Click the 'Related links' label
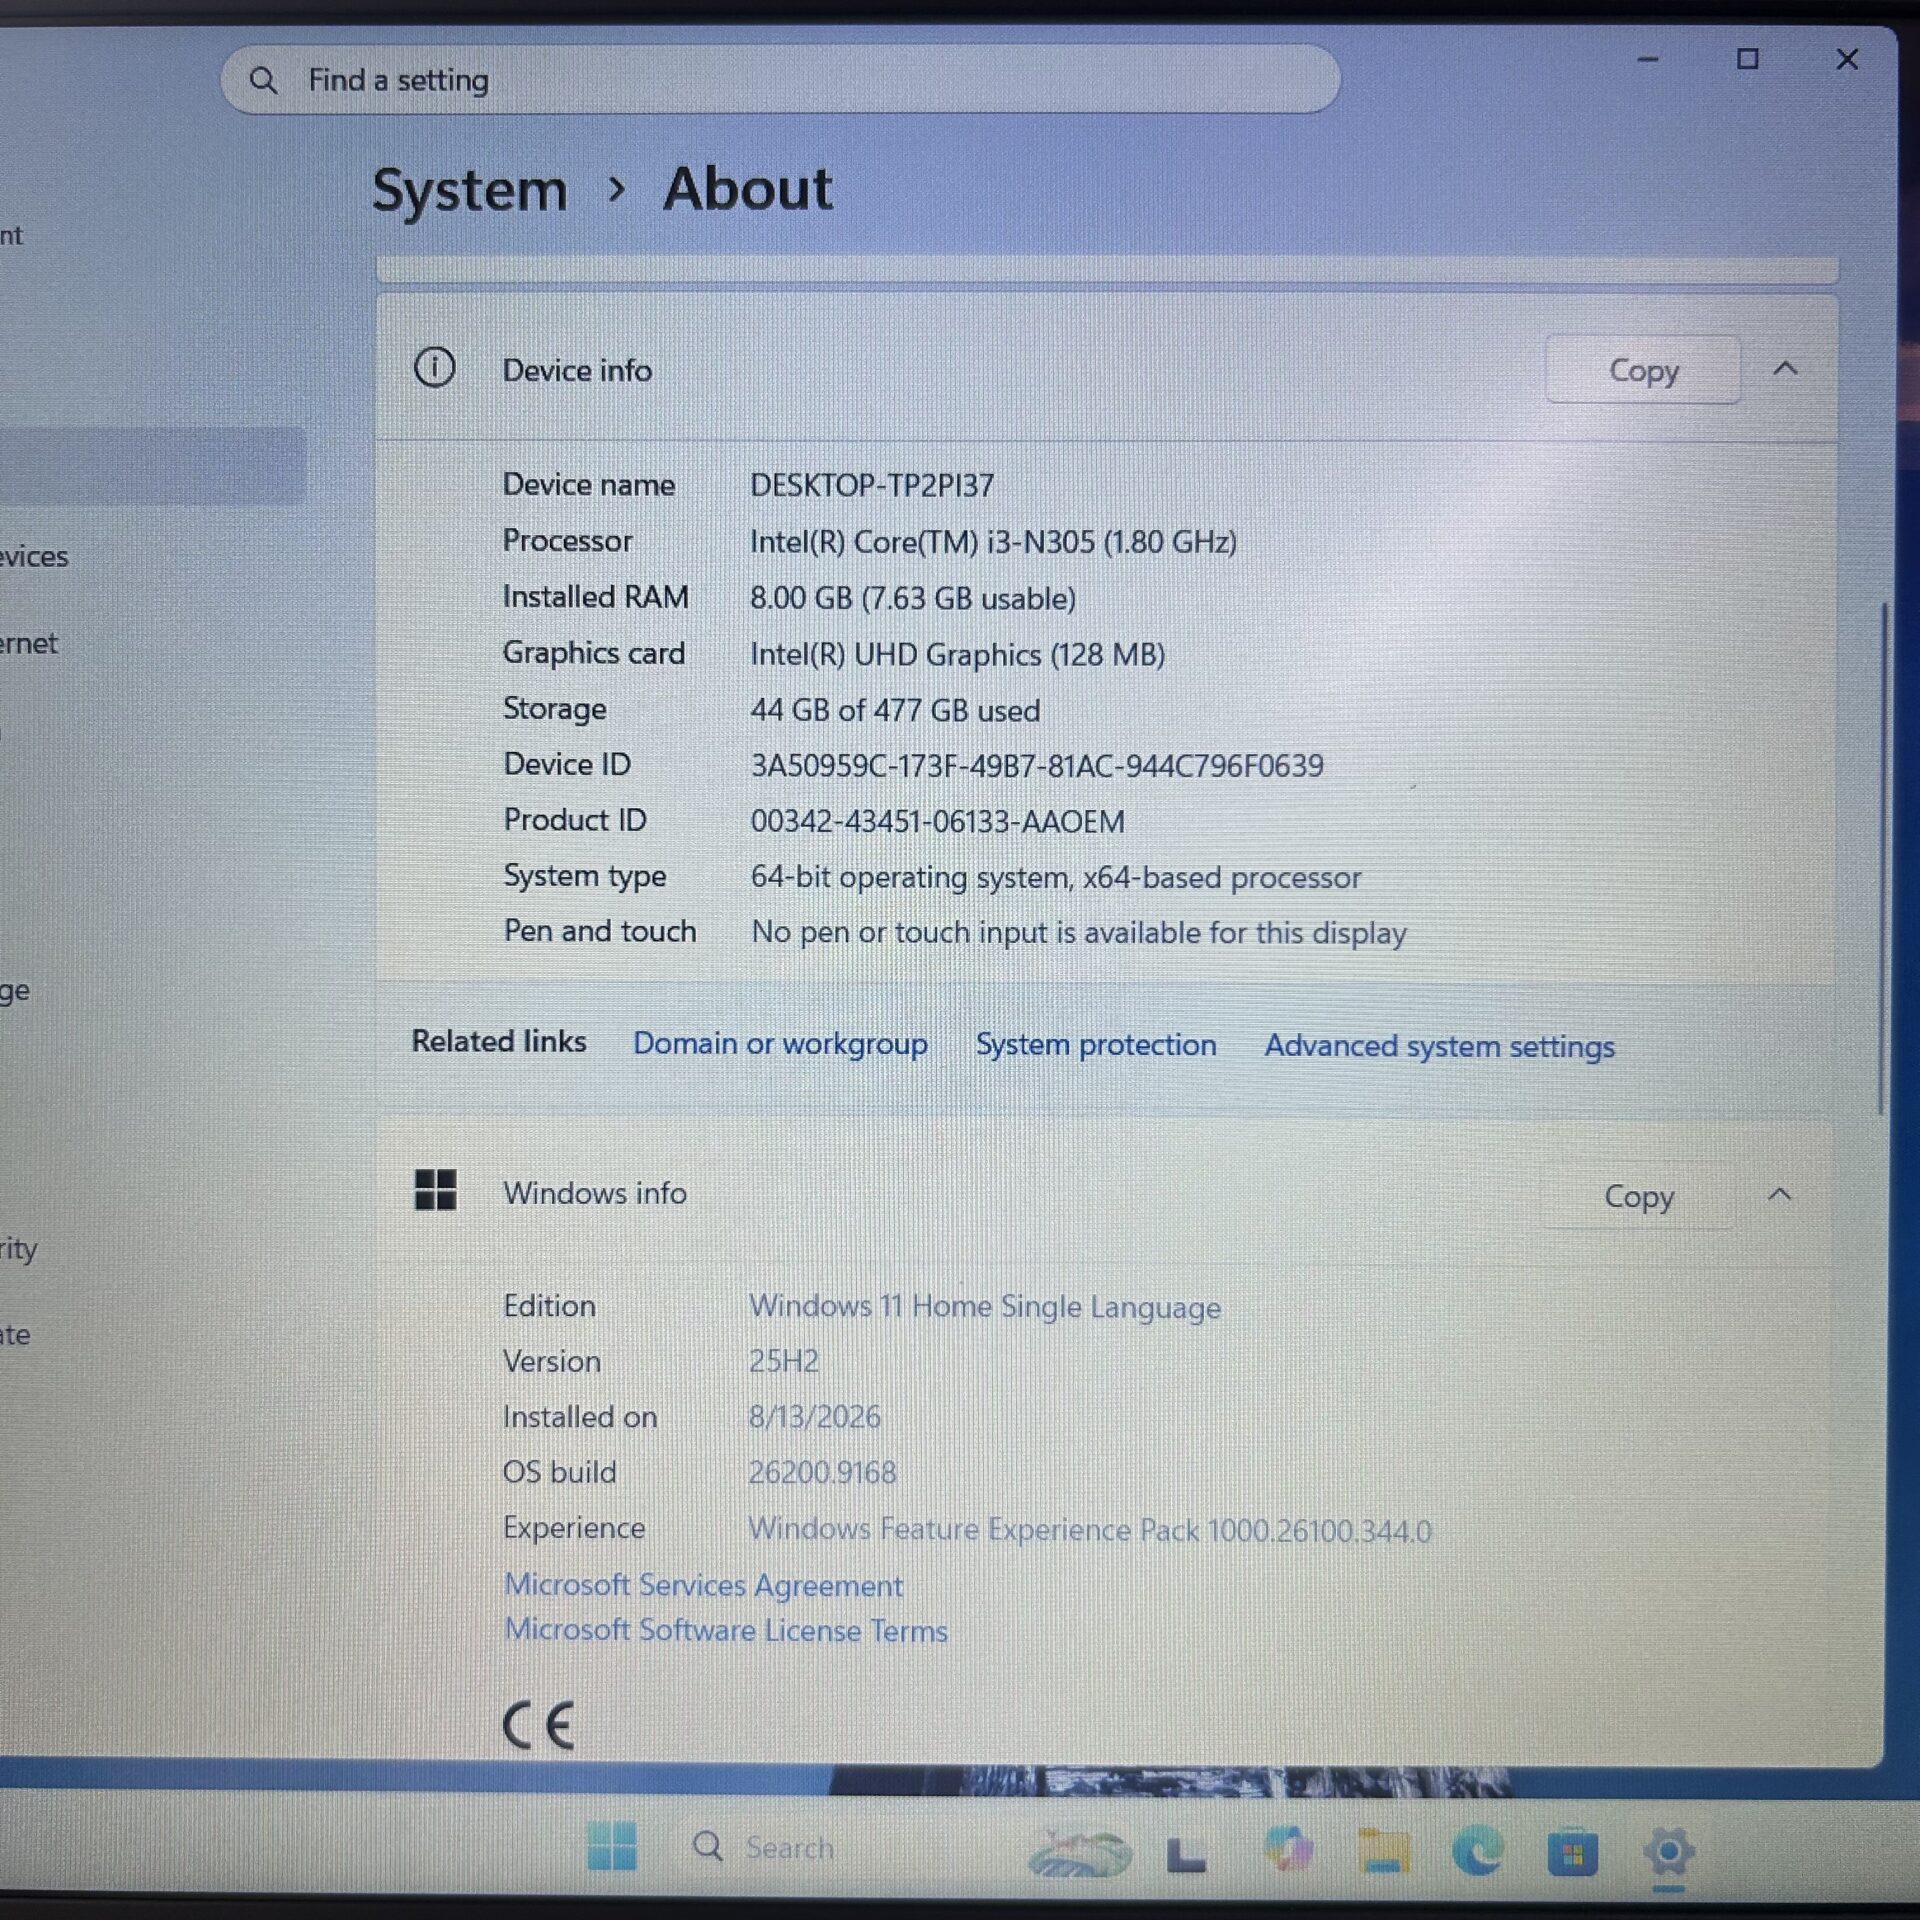Screen dimensions: 1920x1920 pos(499,1041)
